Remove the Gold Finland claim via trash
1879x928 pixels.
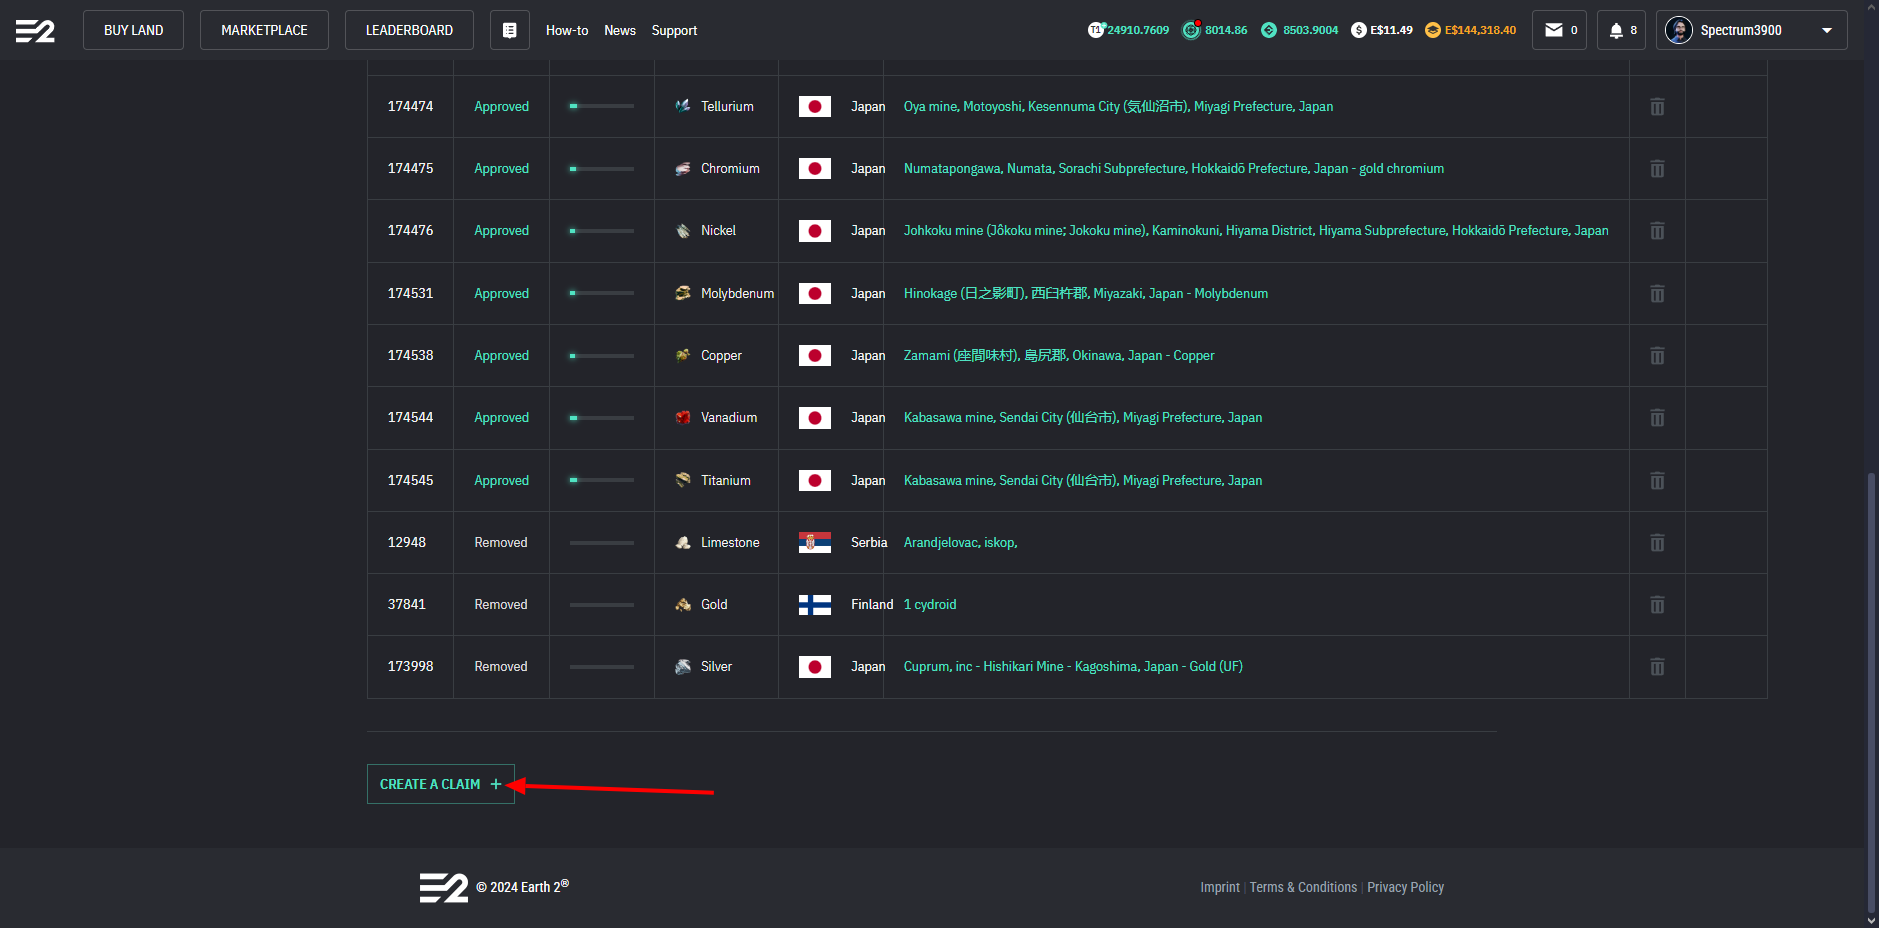point(1657,604)
